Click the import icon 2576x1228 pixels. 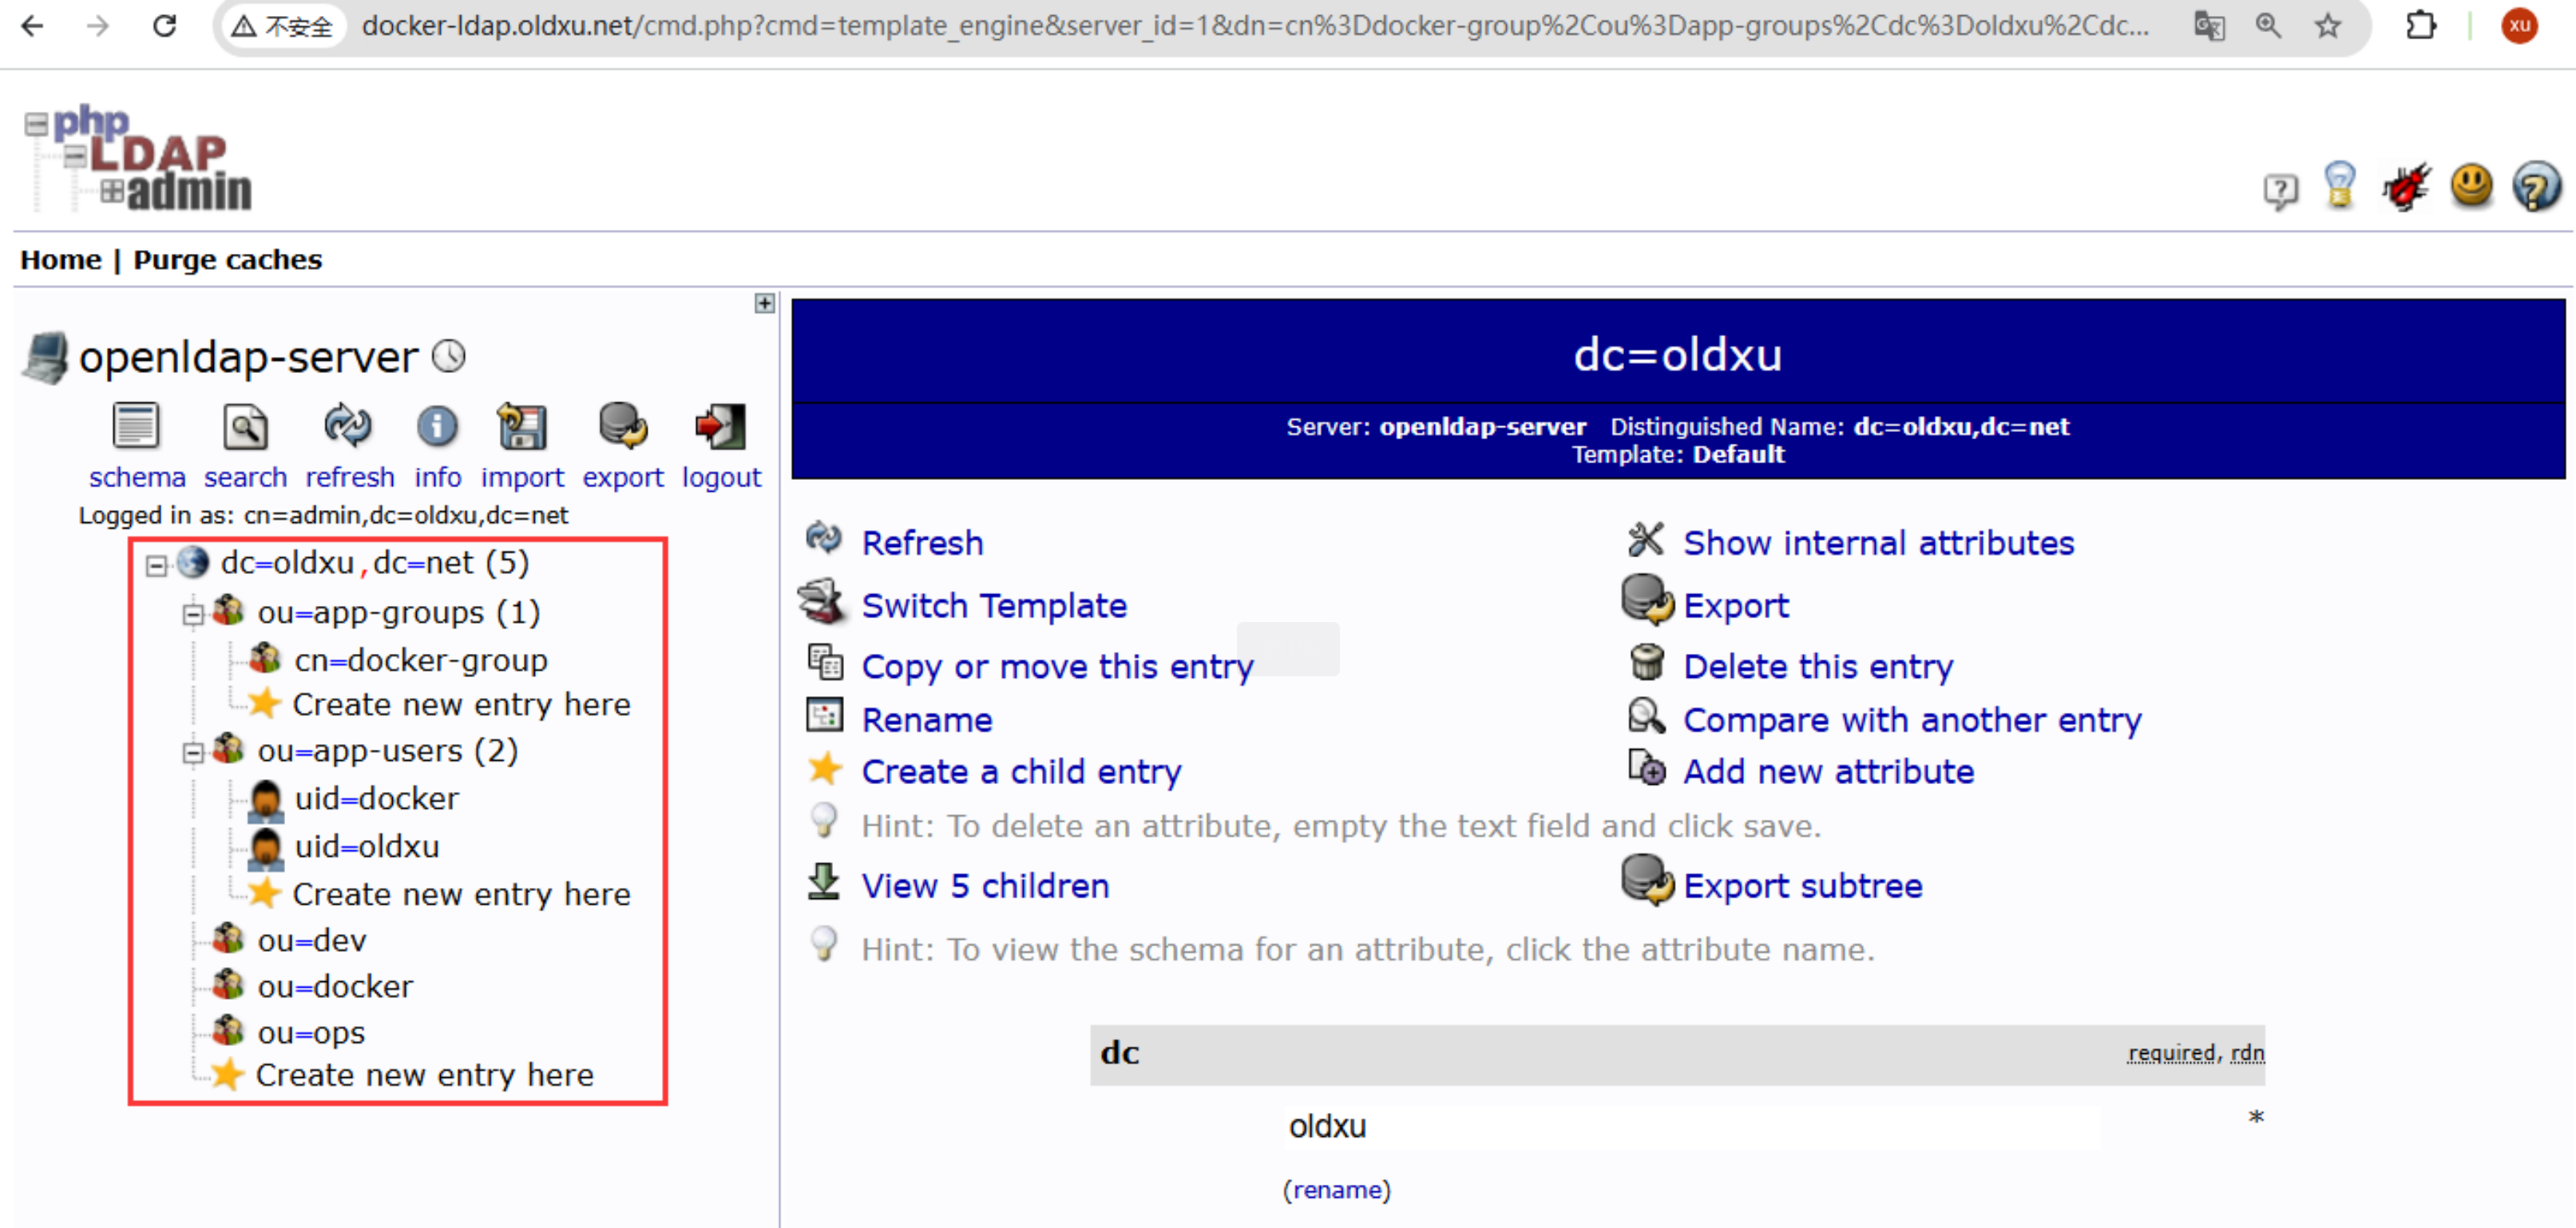click(521, 427)
